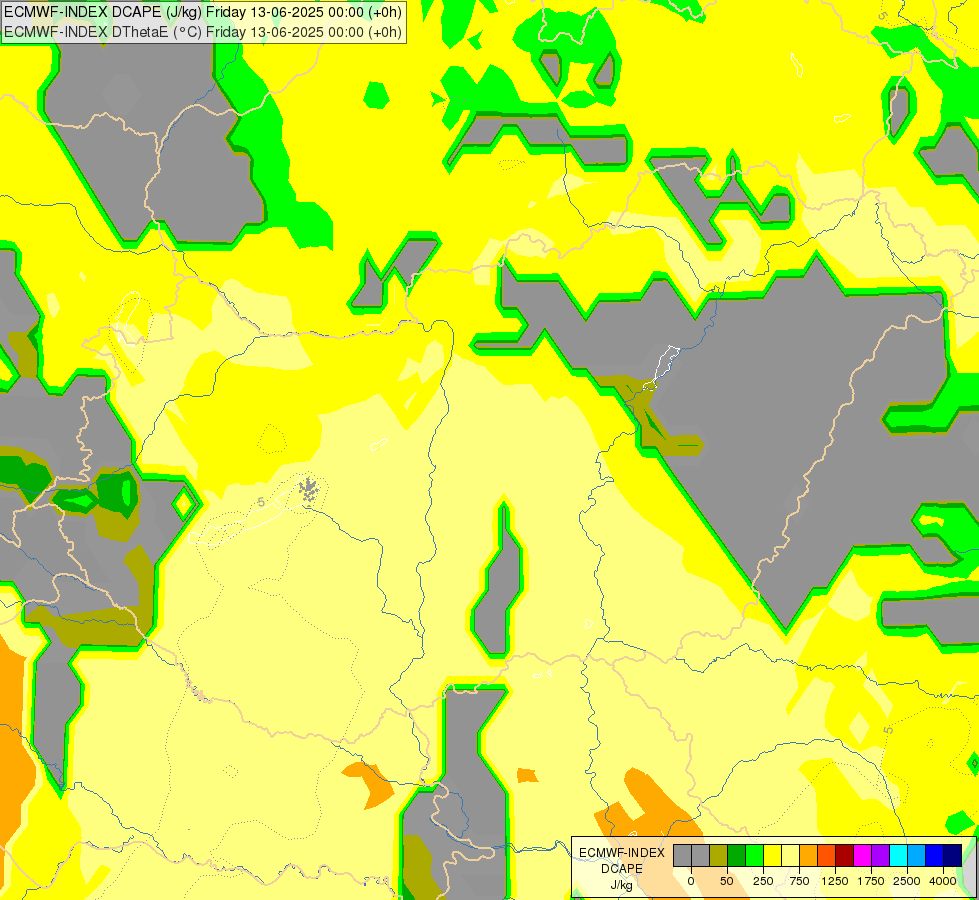
Task: Click the legend value 4000
Action: tap(943, 881)
